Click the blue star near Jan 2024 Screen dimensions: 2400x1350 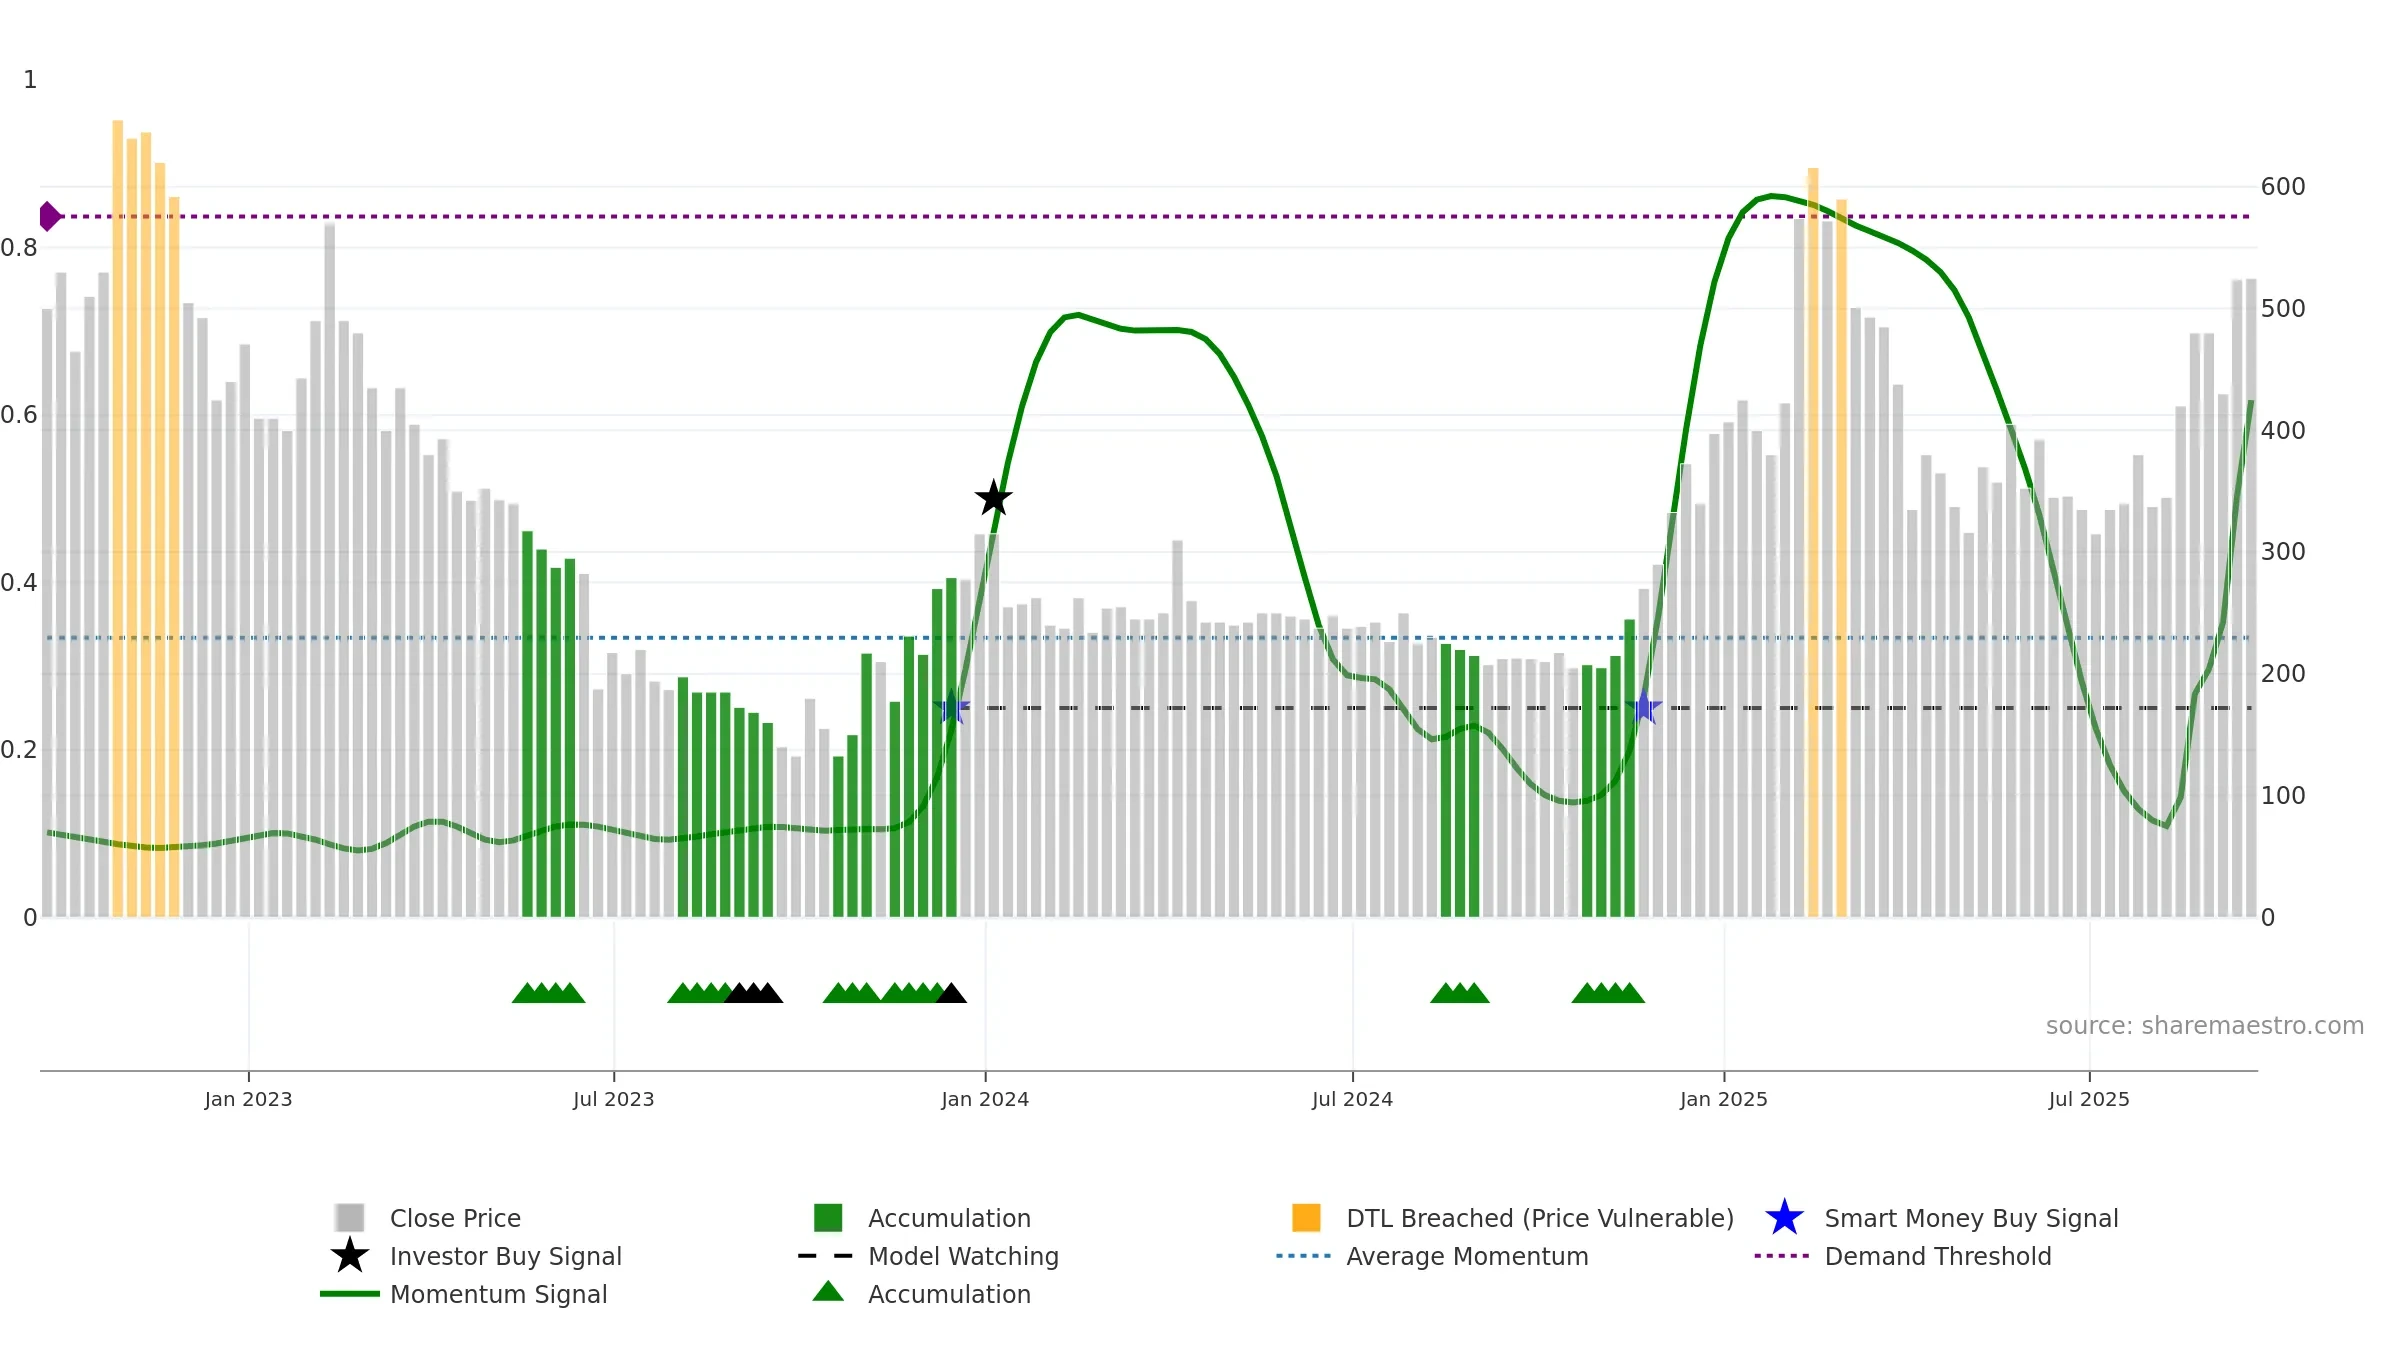pos(952,707)
